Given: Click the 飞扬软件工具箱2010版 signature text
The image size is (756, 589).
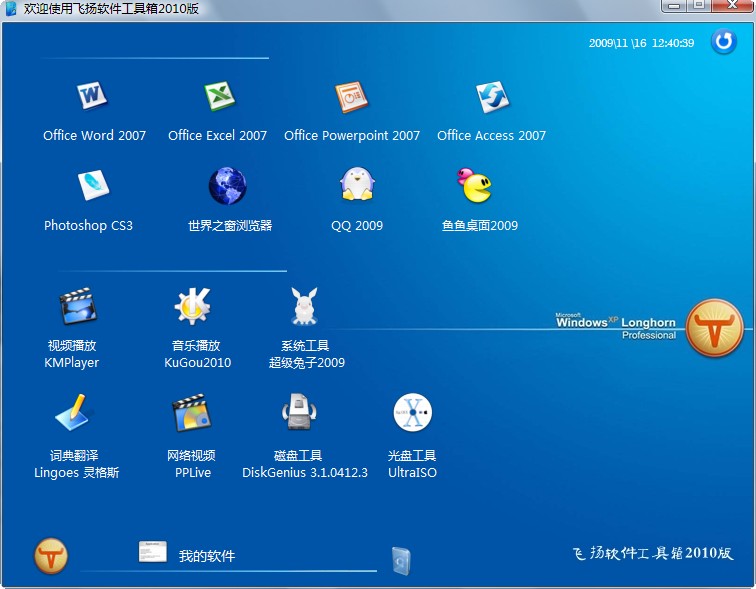Looking at the screenshot, I should click(x=653, y=553).
